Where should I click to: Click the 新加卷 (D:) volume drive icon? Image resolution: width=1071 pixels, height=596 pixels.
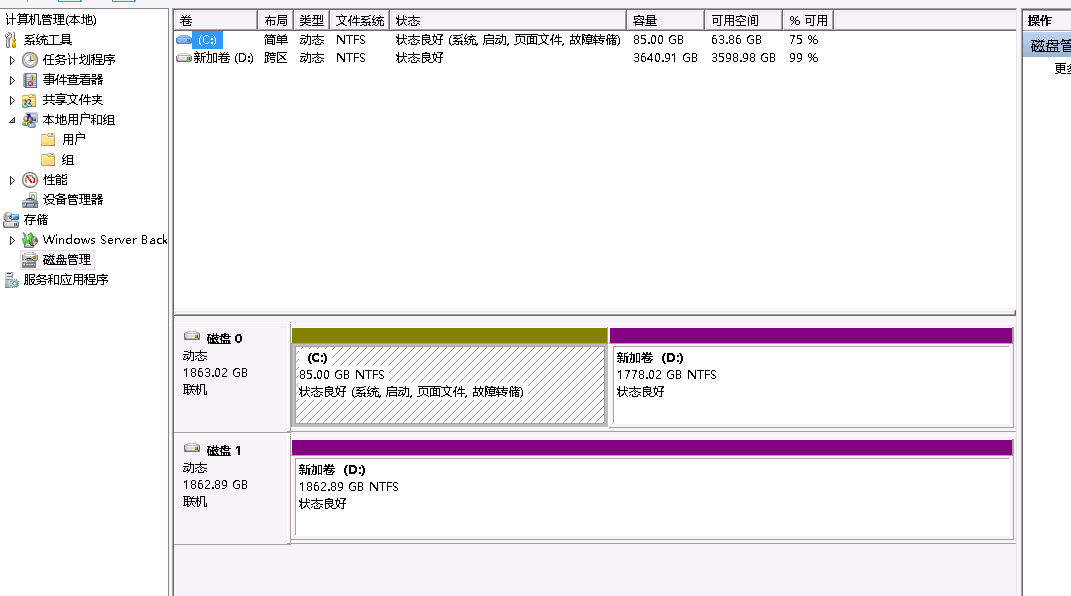[184, 58]
